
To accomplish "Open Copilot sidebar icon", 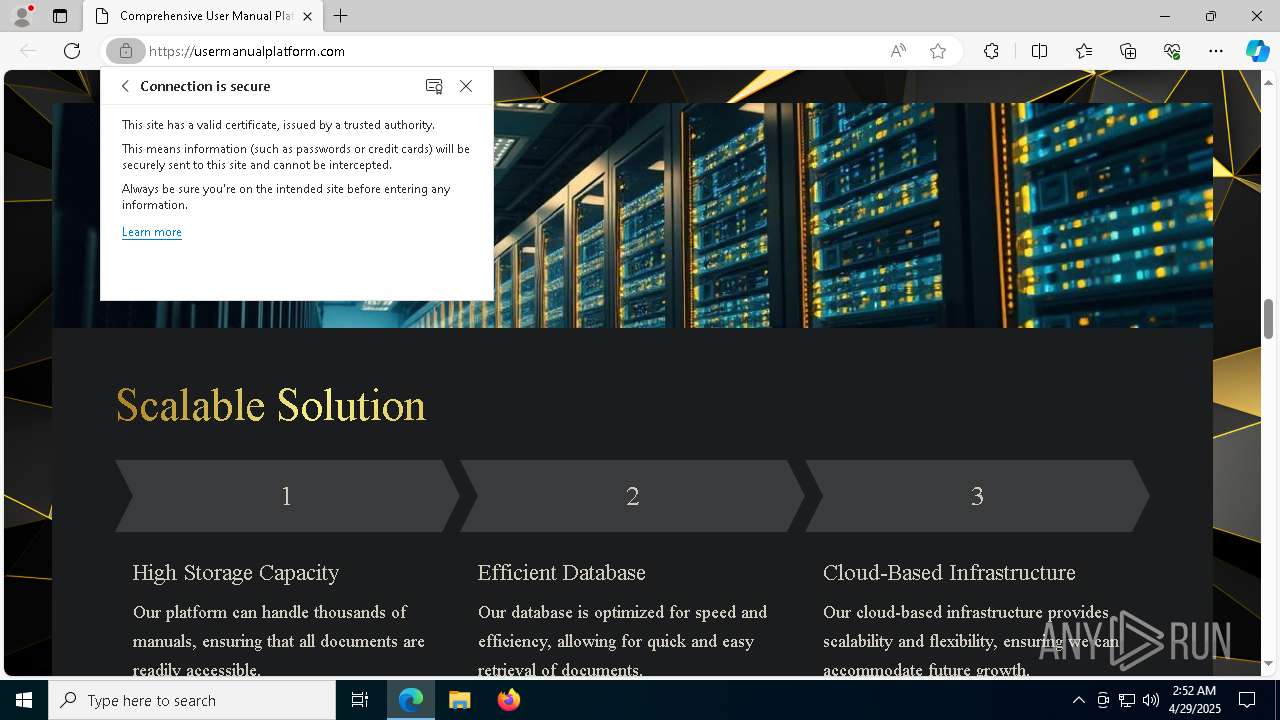I will click(x=1257, y=51).
